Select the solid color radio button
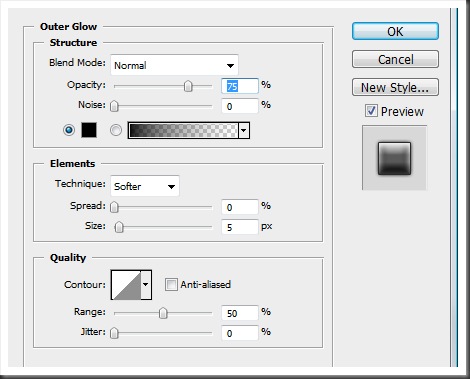Image resolution: width=470 pixels, height=379 pixels. click(69, 130)
